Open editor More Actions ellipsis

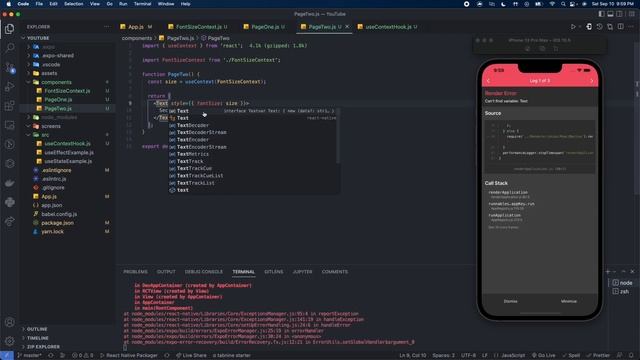631,27
